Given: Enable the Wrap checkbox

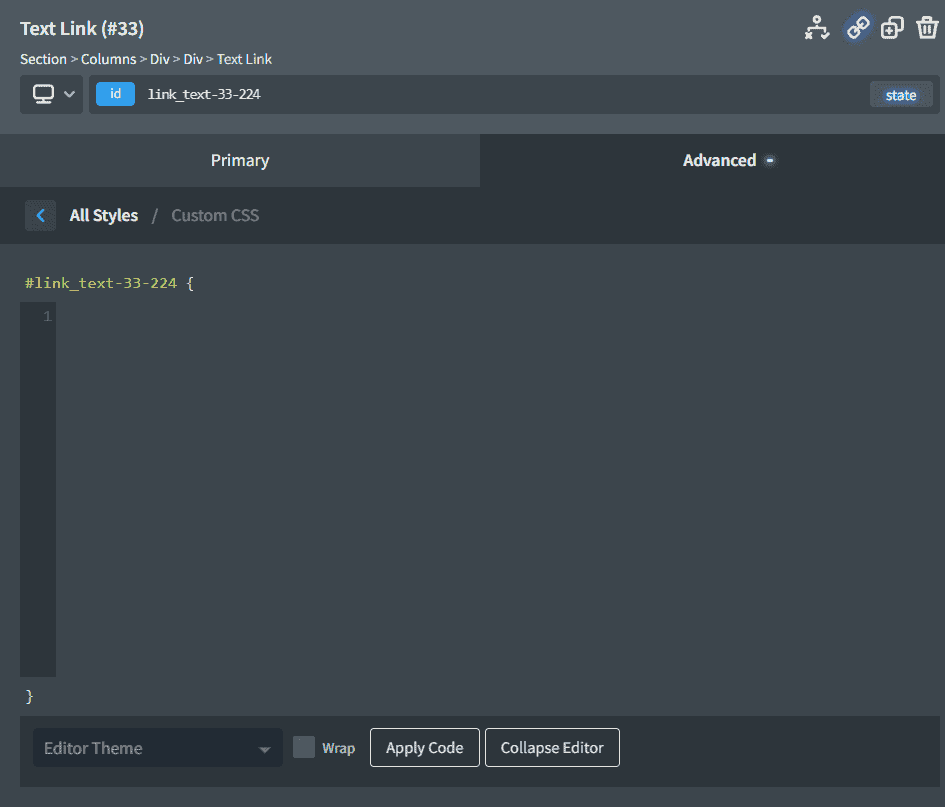Looking at the screenshot, I should point(304,747).
